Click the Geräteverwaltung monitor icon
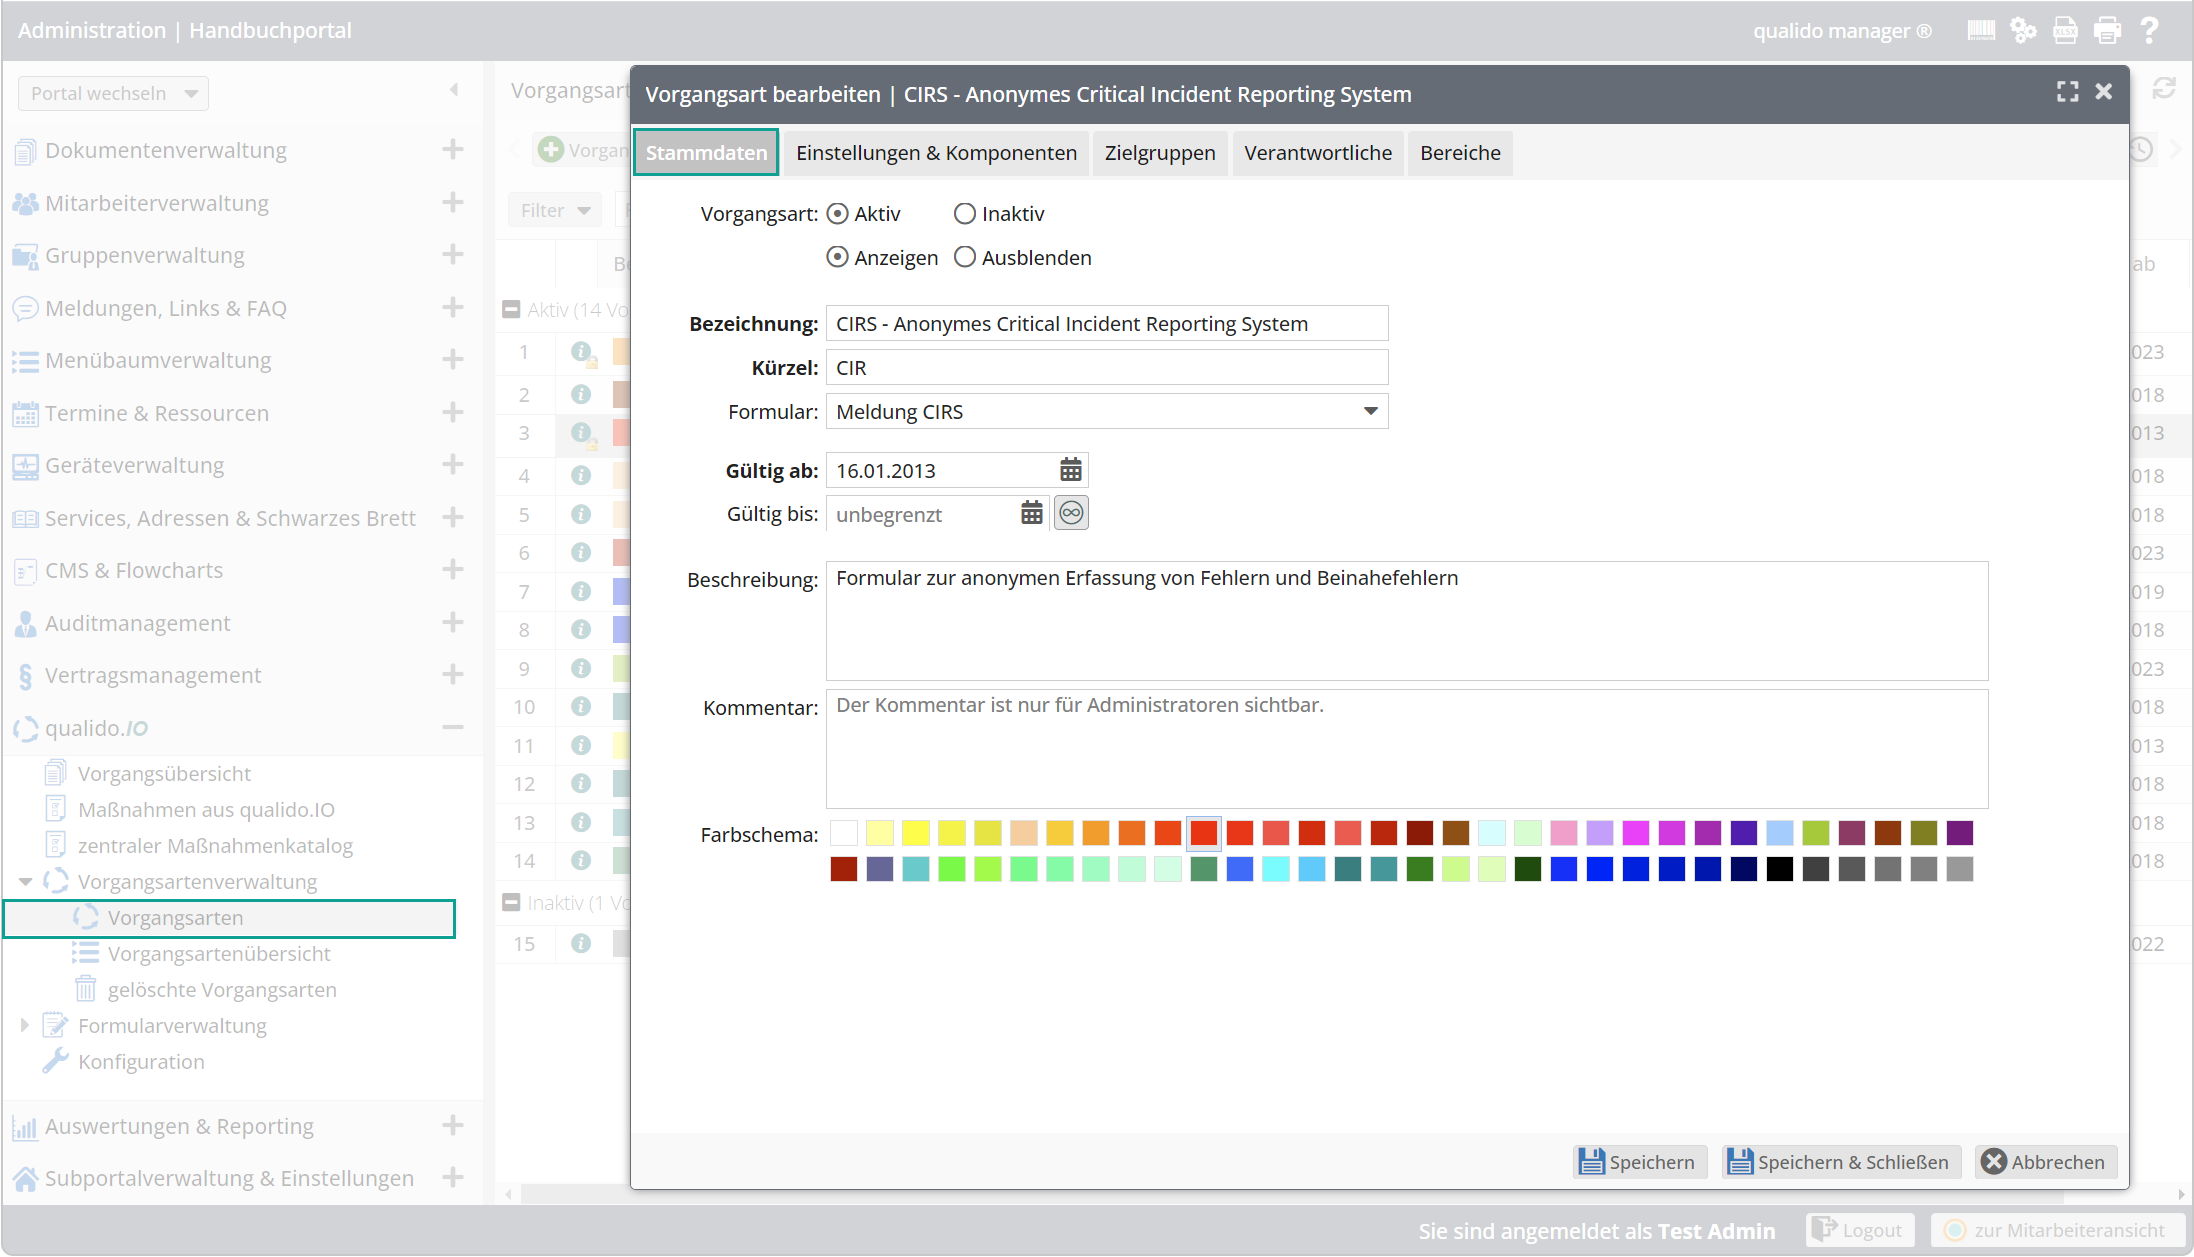Viewport: 2194px width, 1257px height. [x=25, y=466]
